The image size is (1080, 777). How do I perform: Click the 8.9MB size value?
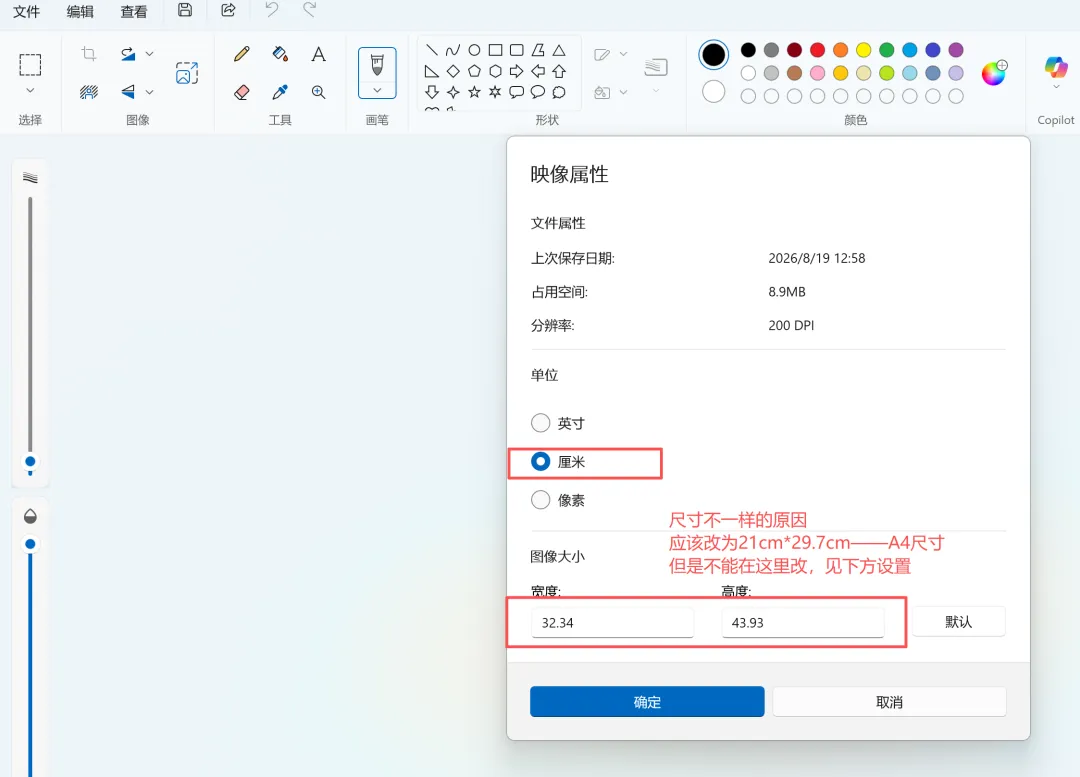click(787, 291)
